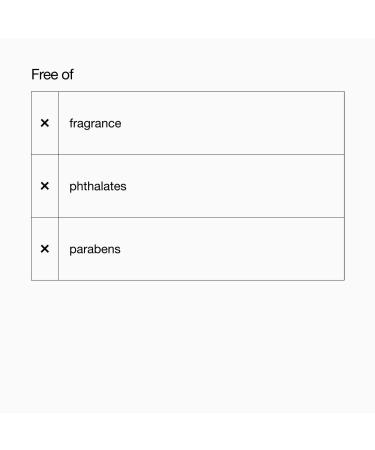Choose the parabens label text
375x450 pixels.
coord(95,250)
